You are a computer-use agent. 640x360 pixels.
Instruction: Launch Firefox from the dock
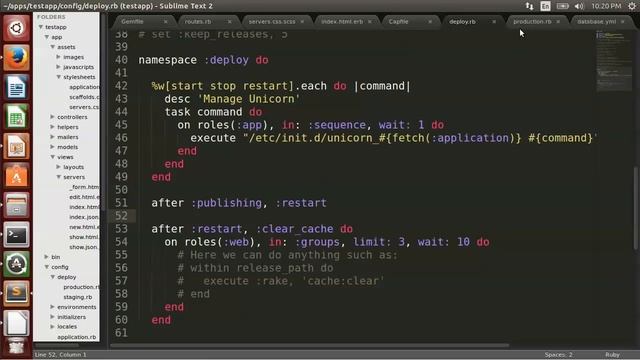click(16, 58)
